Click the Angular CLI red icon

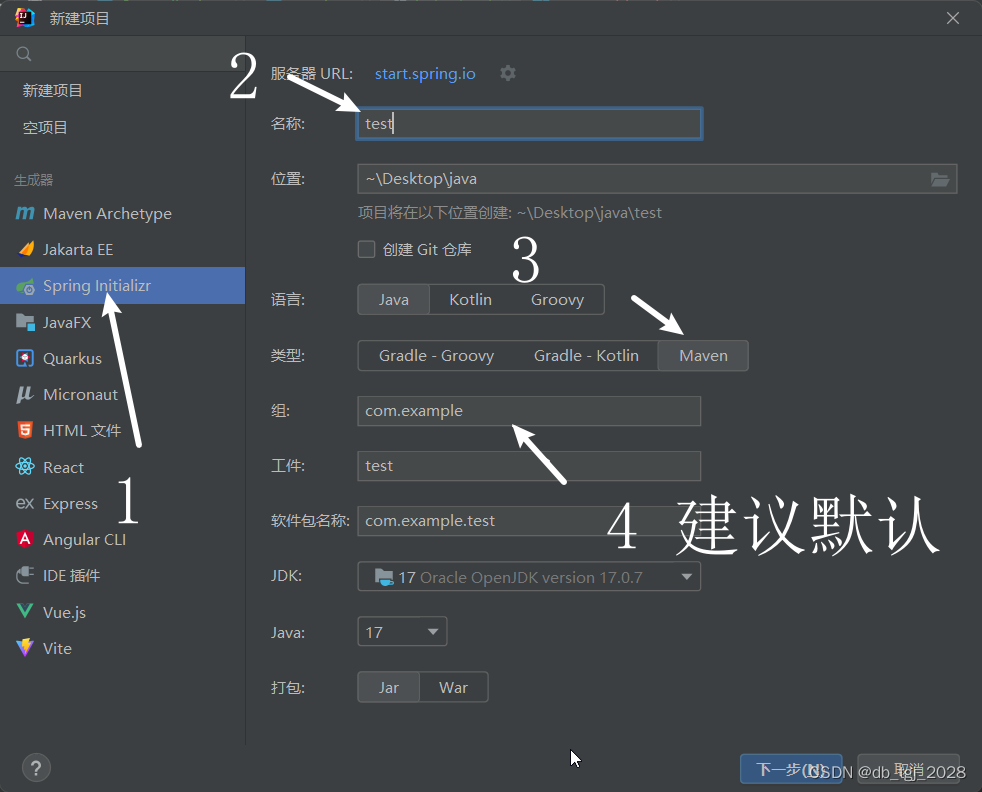[x=25, y=539]
